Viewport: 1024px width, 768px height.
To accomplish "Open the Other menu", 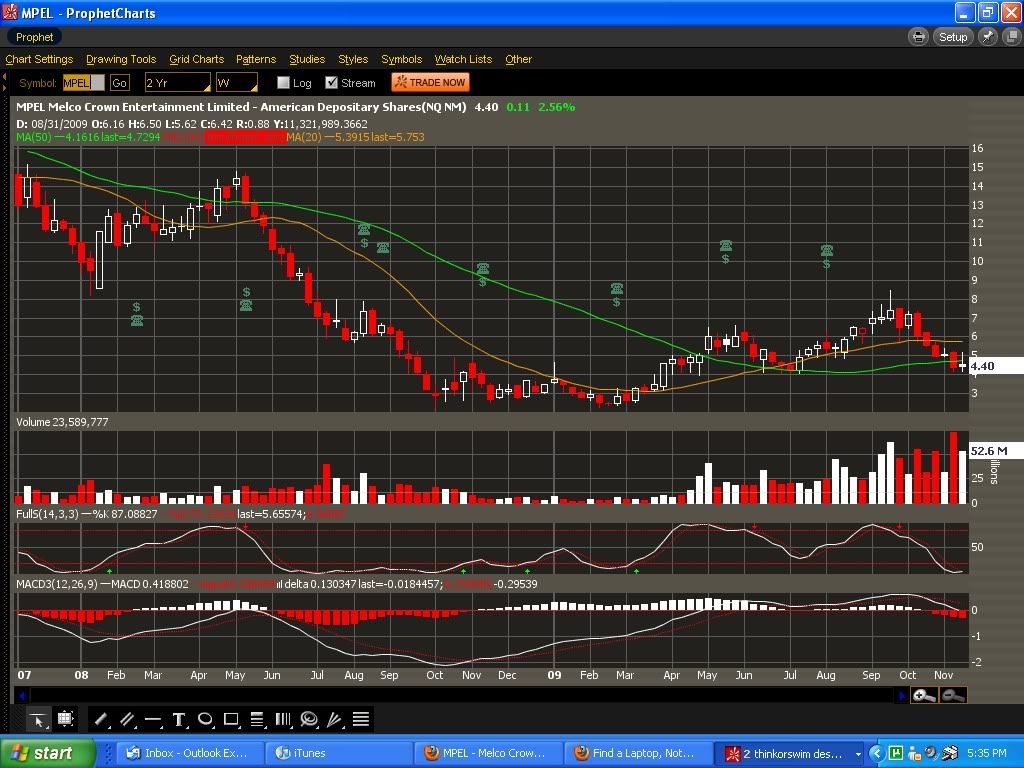I will [x=519, y=59].
